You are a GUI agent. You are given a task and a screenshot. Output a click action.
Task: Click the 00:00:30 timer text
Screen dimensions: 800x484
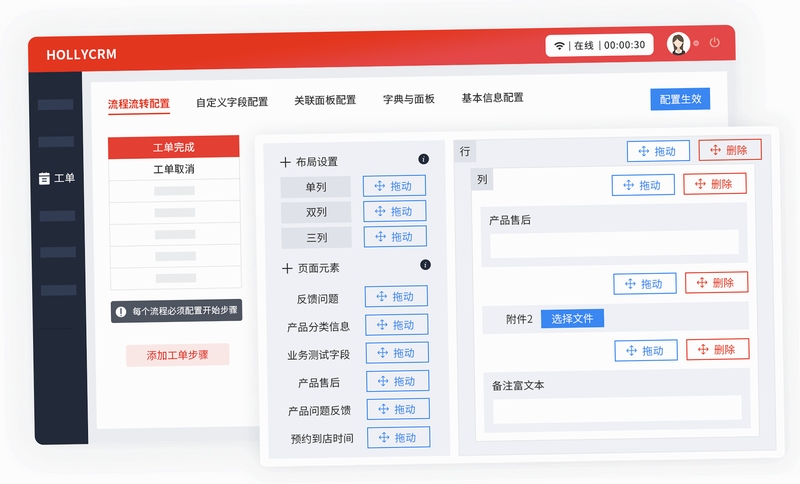click(x=624, y=45)
